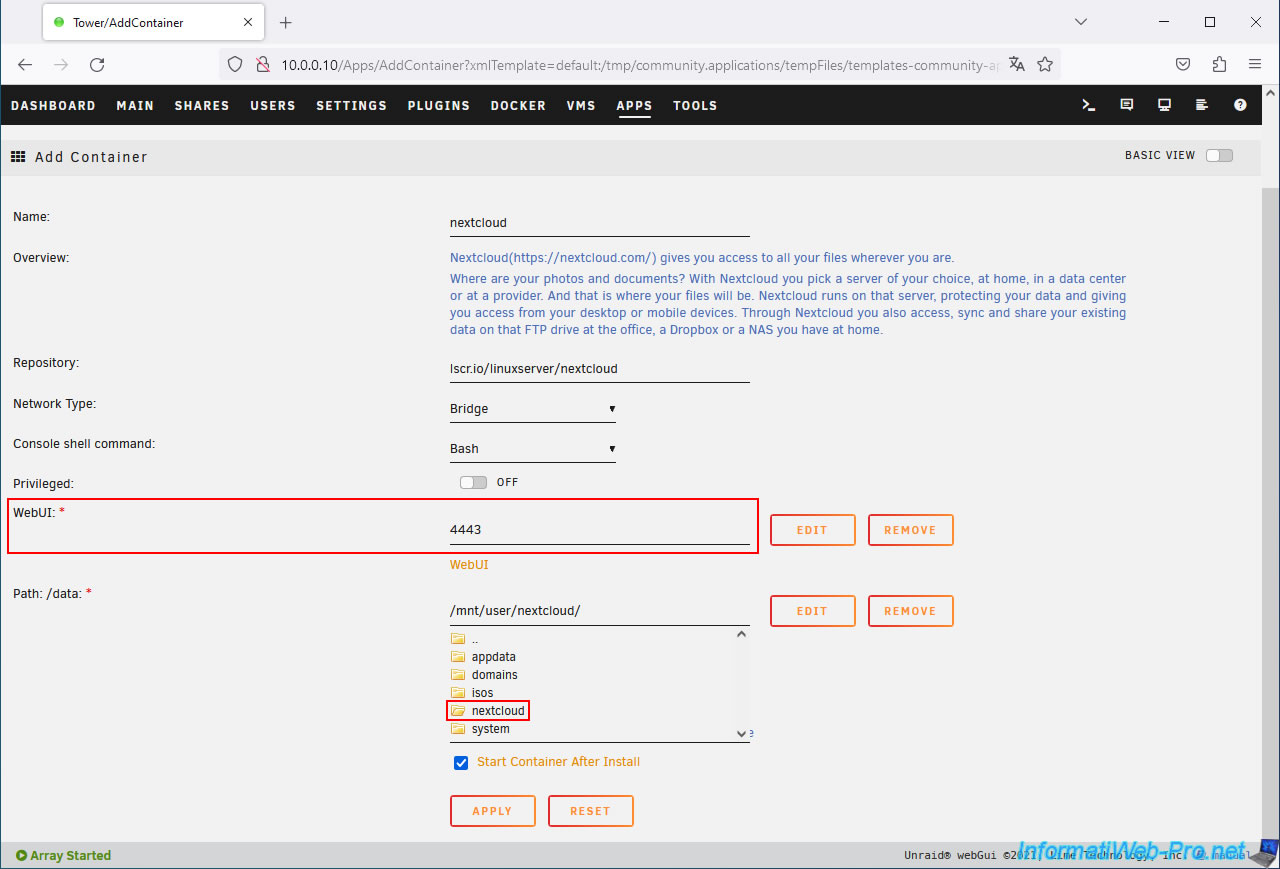Image resolution: width=1280 pixels, height=869 pixels.
Task: Expand the Console shell command dropdown
Action: [x=532, y=449]
